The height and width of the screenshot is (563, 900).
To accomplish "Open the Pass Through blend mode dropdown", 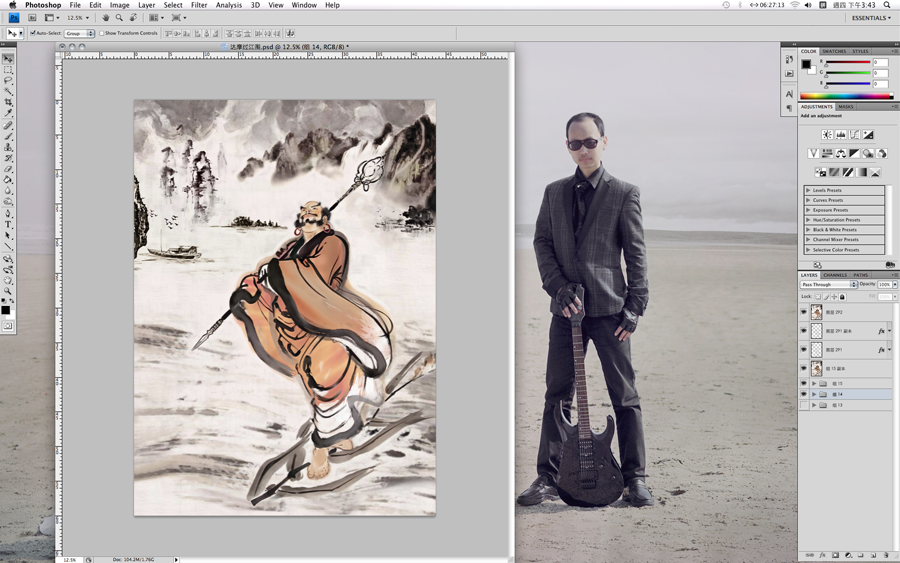I will [828, 285].
